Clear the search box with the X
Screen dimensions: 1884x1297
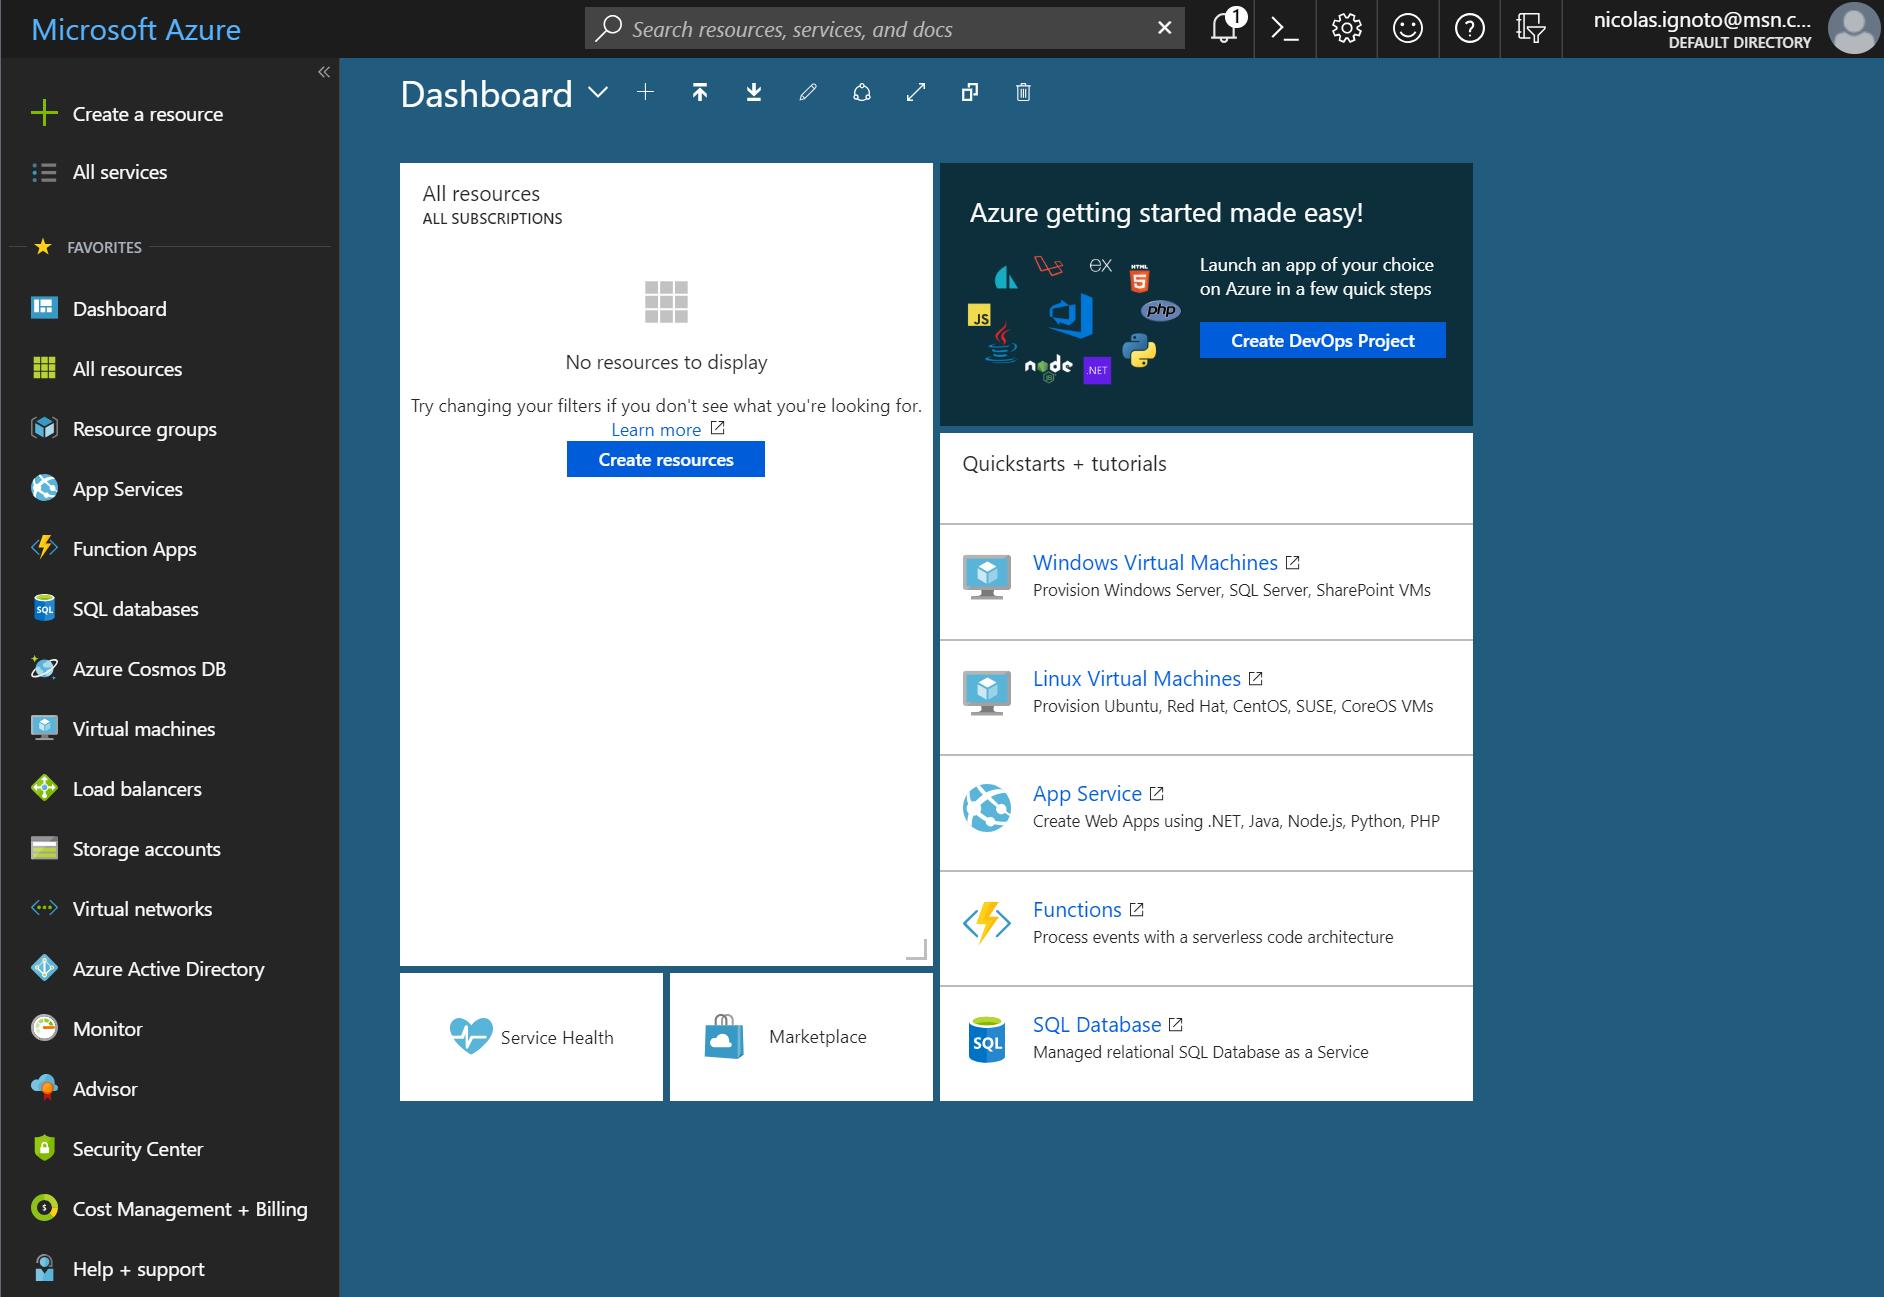(x=1163, y=28)
